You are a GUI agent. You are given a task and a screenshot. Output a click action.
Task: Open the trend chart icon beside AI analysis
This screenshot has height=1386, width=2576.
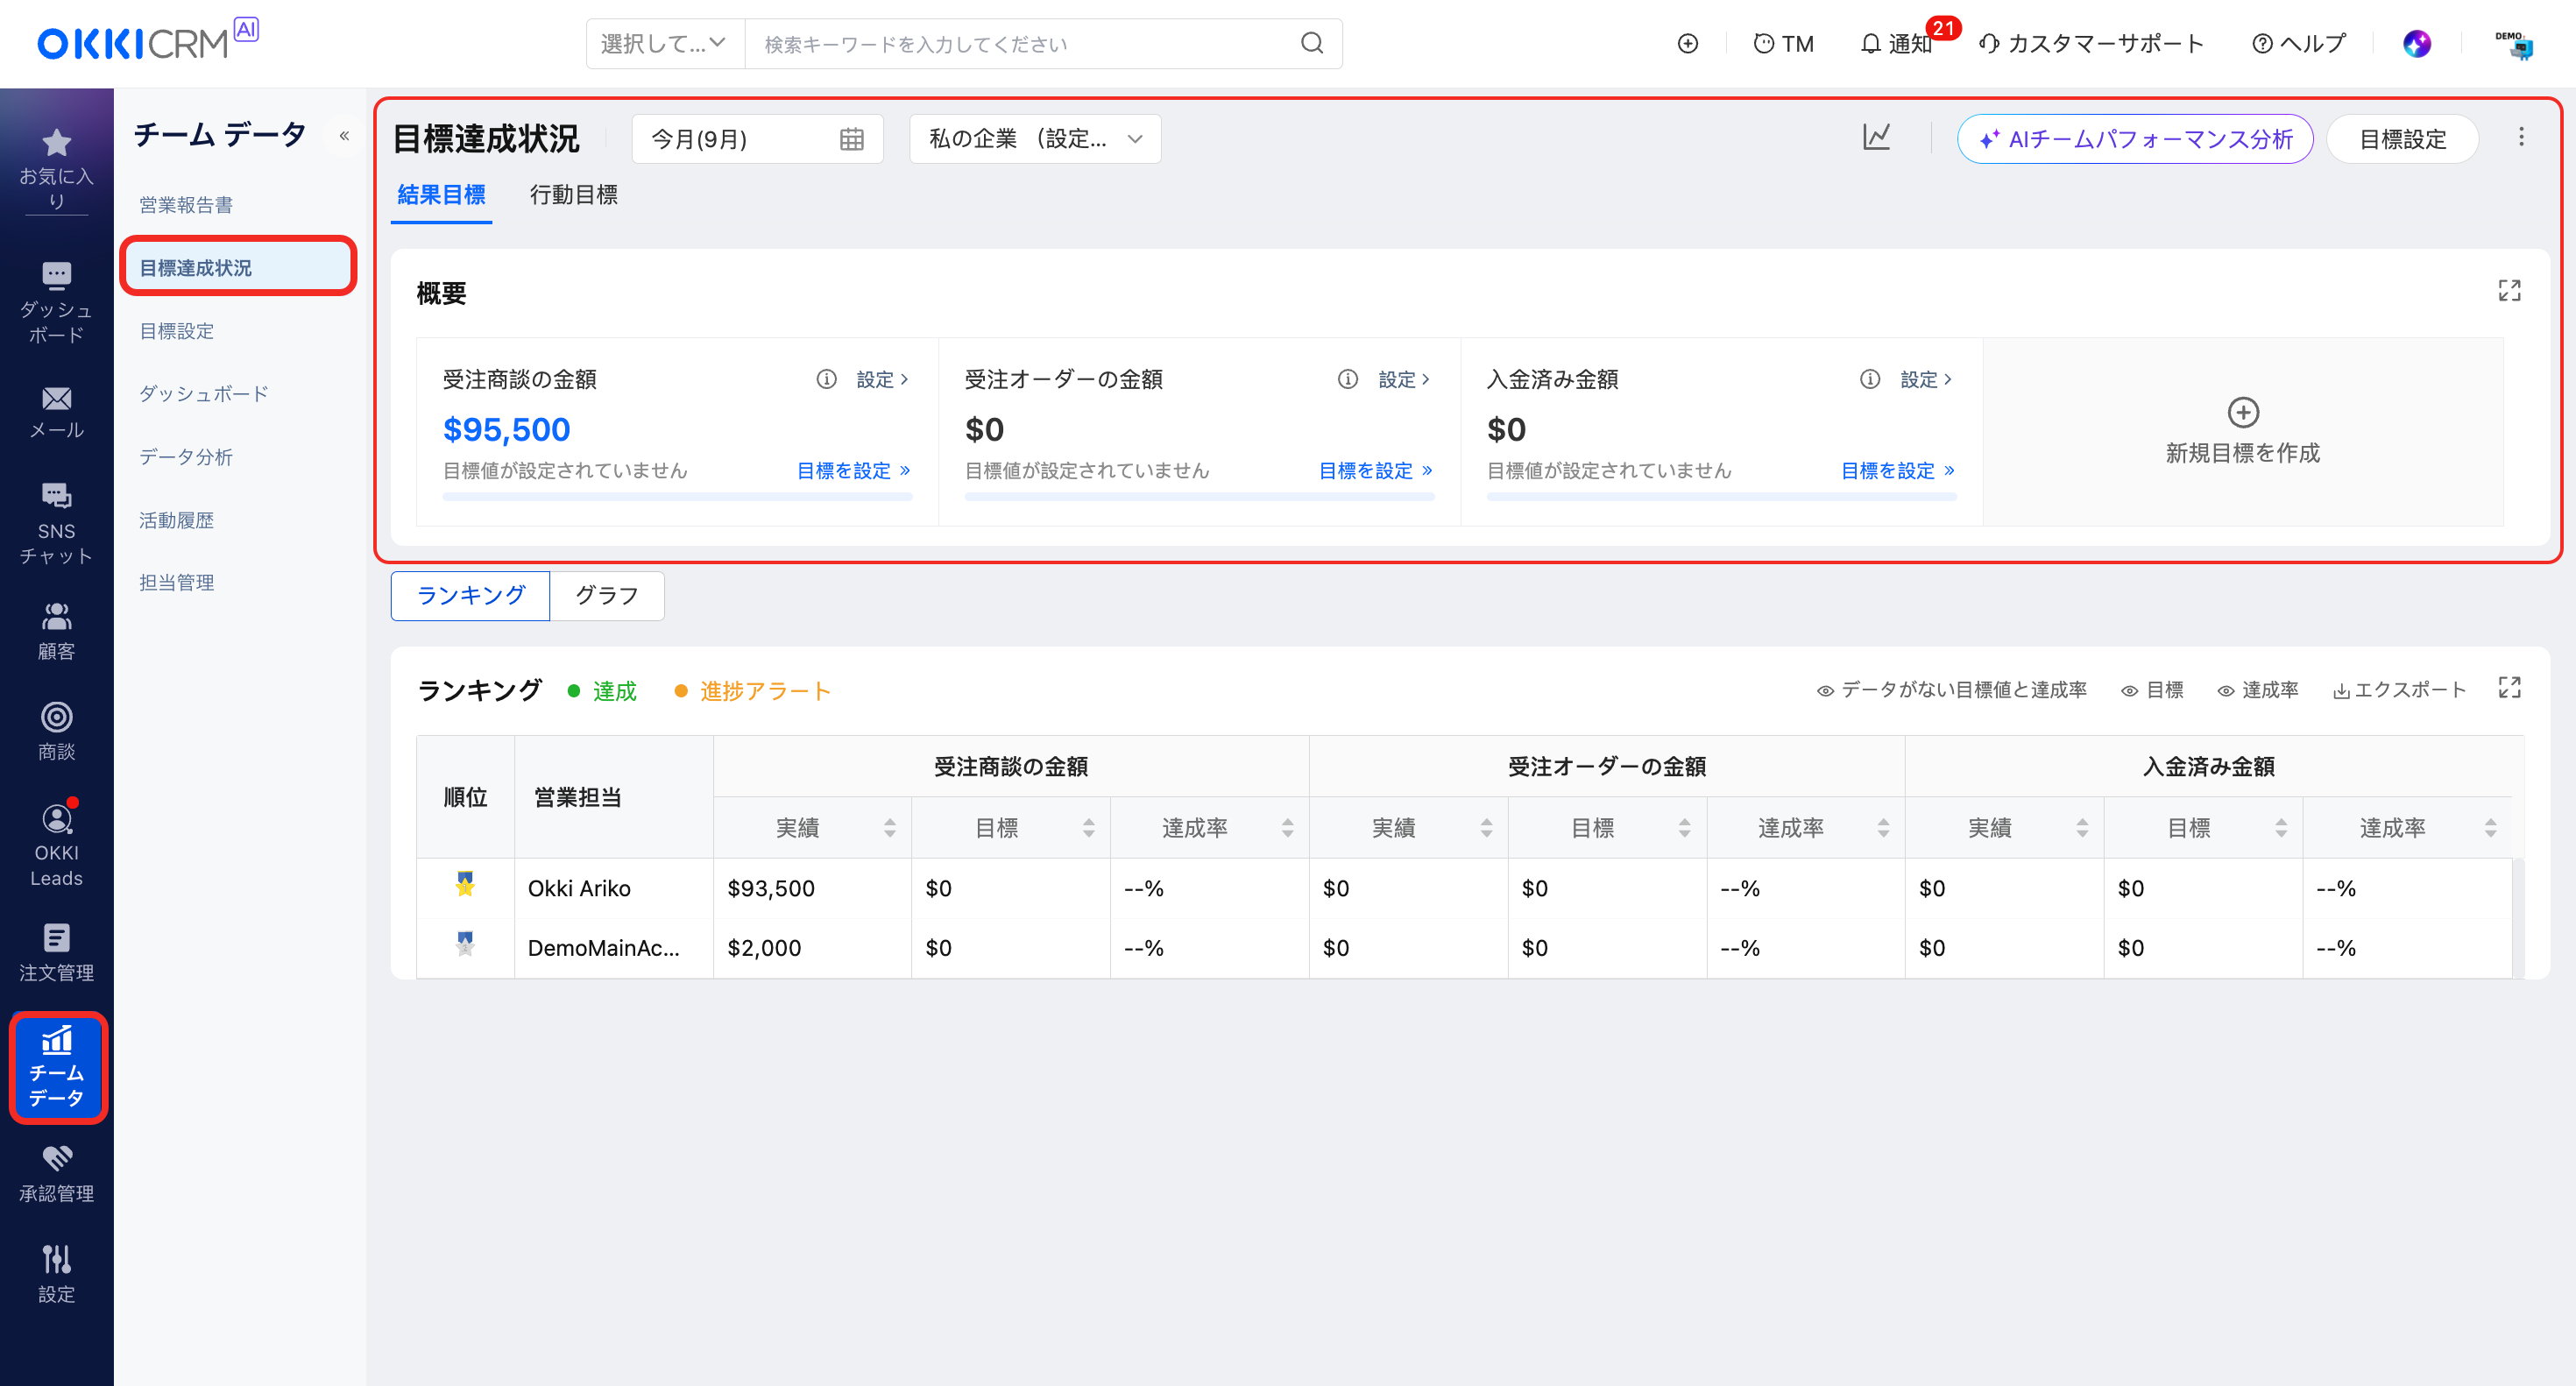pyautogui.click(x=1876, y=138)
